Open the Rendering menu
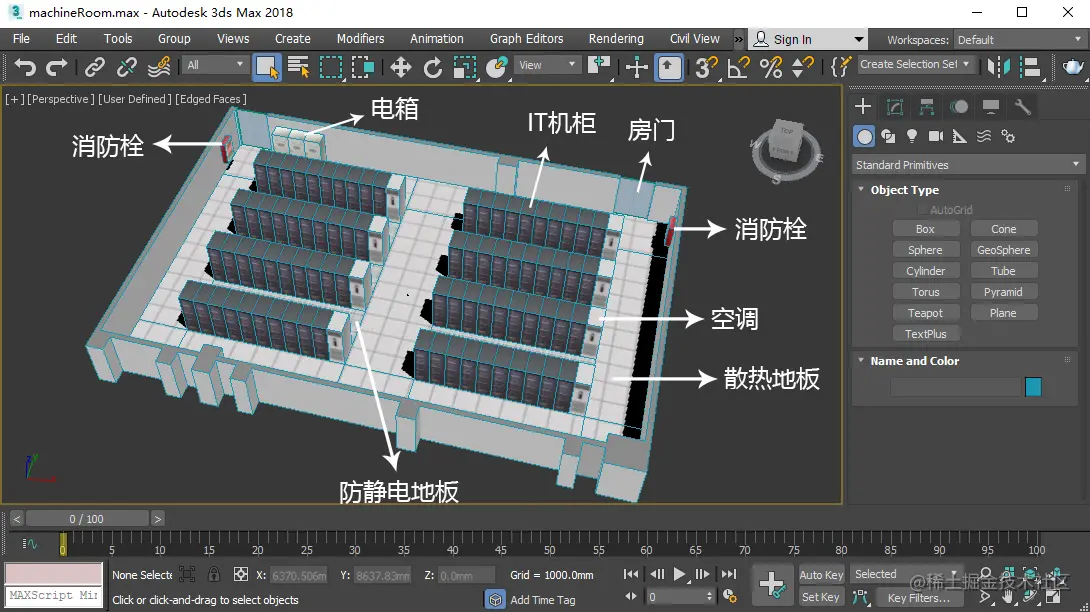 click(616, 38)
